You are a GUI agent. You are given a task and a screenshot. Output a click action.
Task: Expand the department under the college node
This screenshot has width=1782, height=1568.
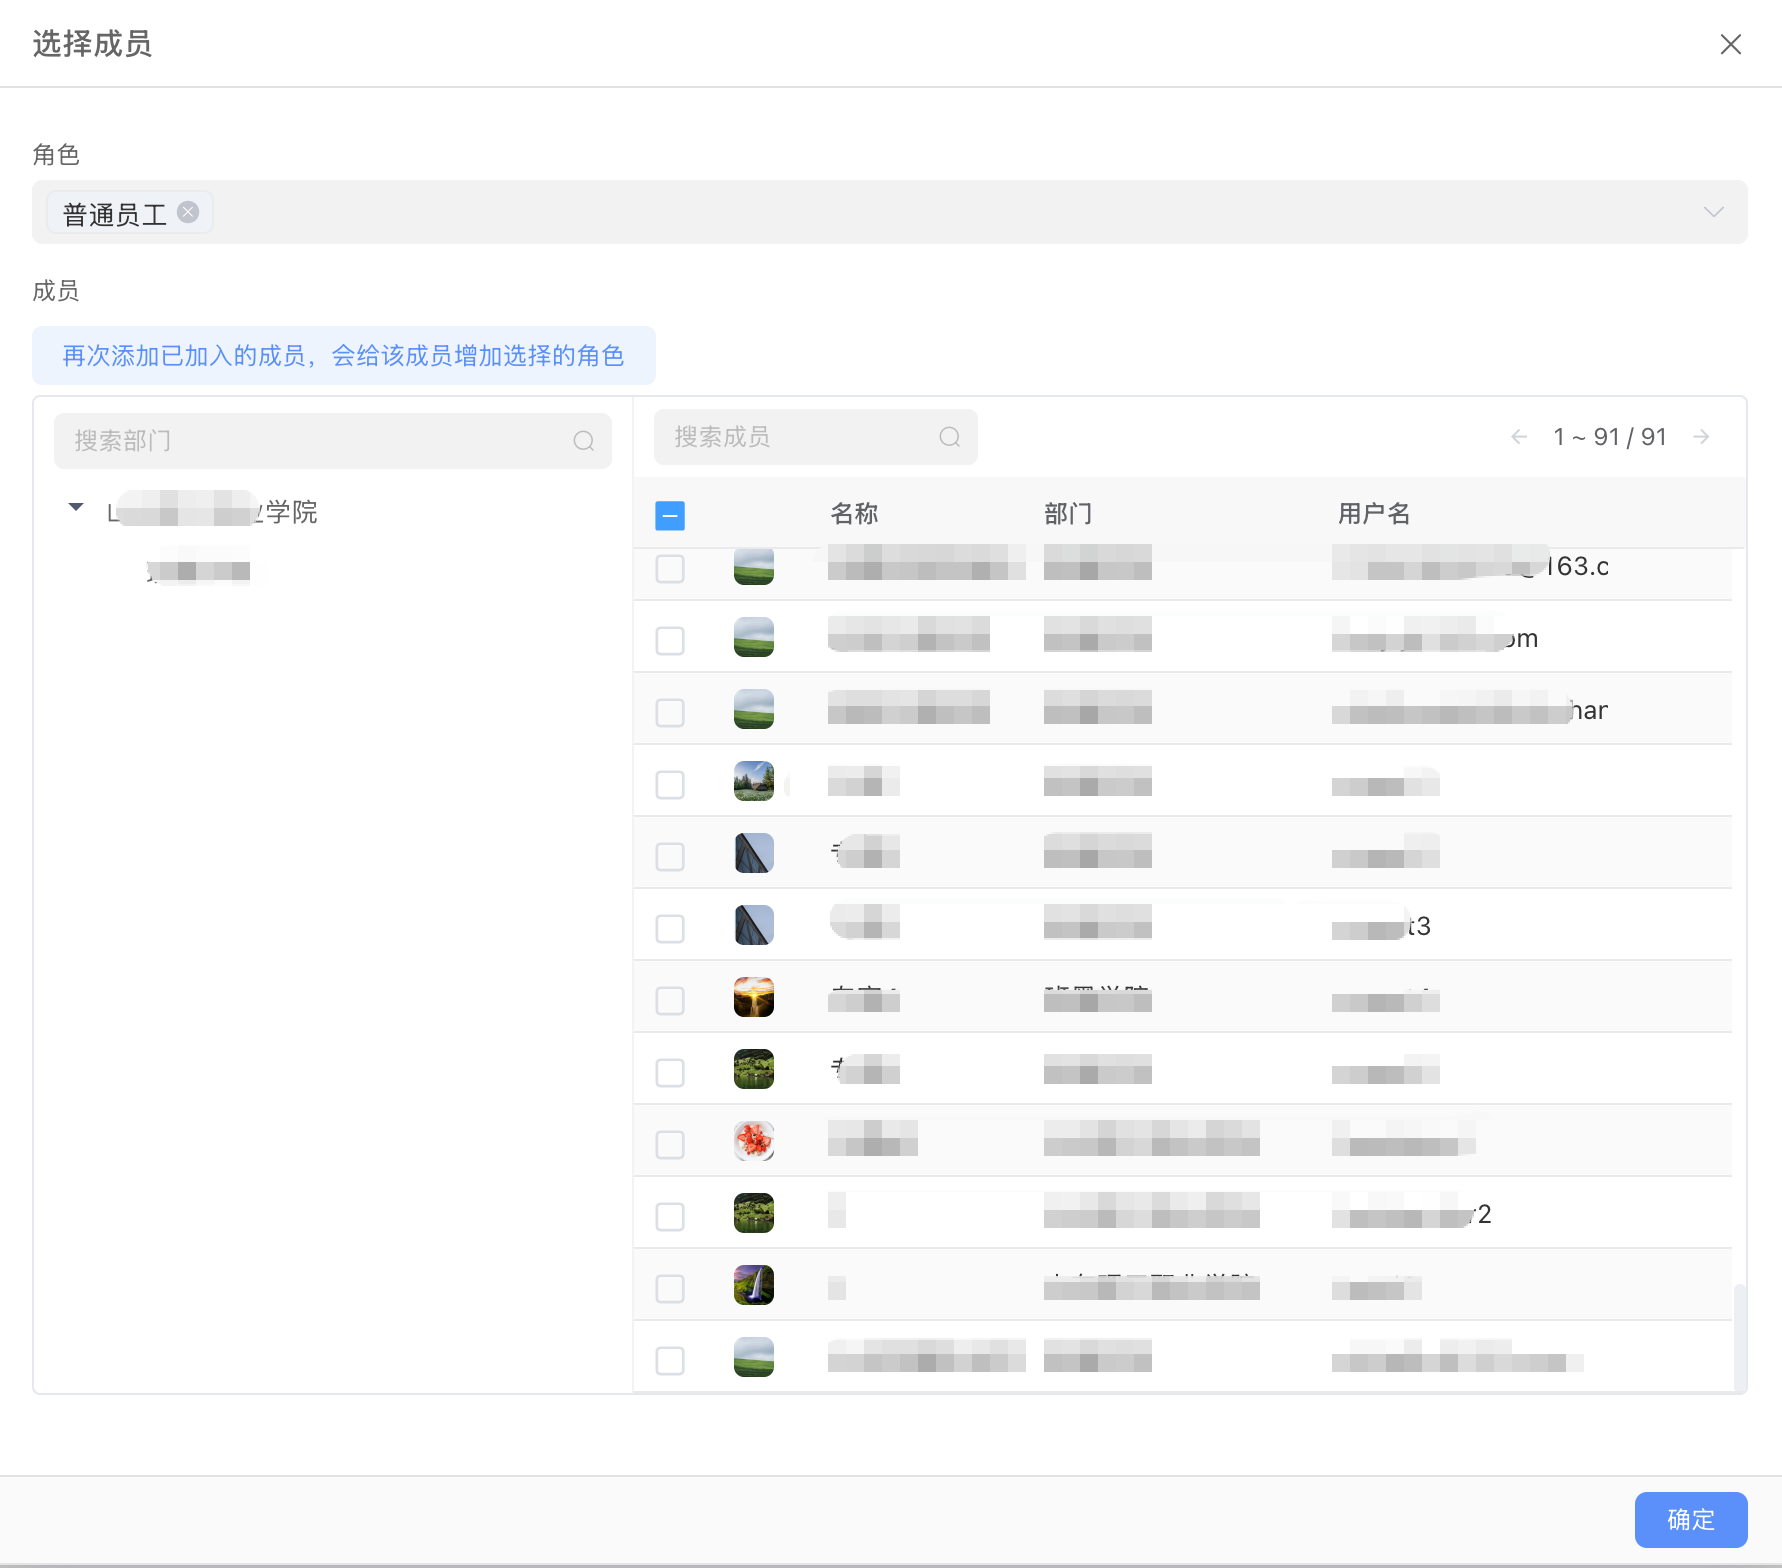pos(198,570)
